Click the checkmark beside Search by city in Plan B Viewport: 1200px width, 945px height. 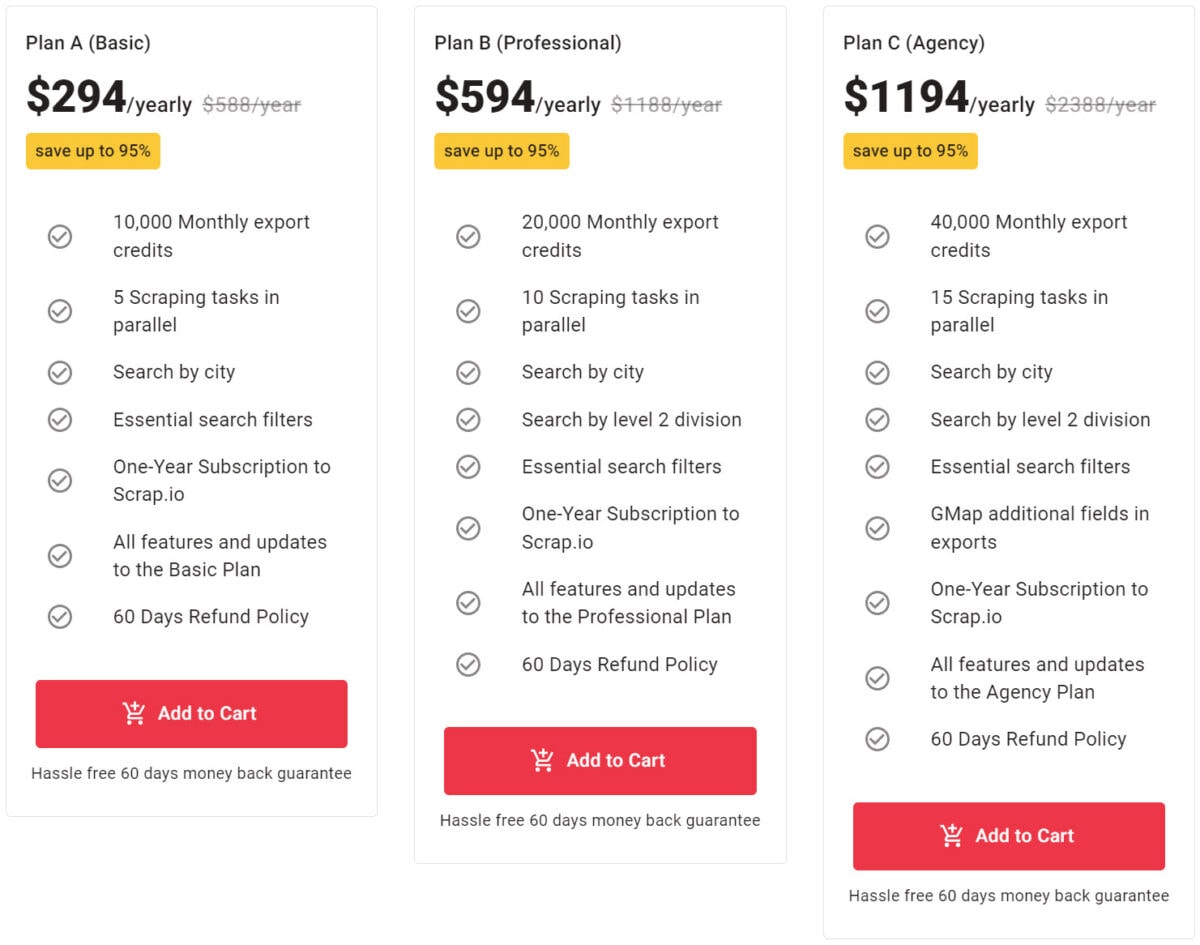(x=468, y=372)
